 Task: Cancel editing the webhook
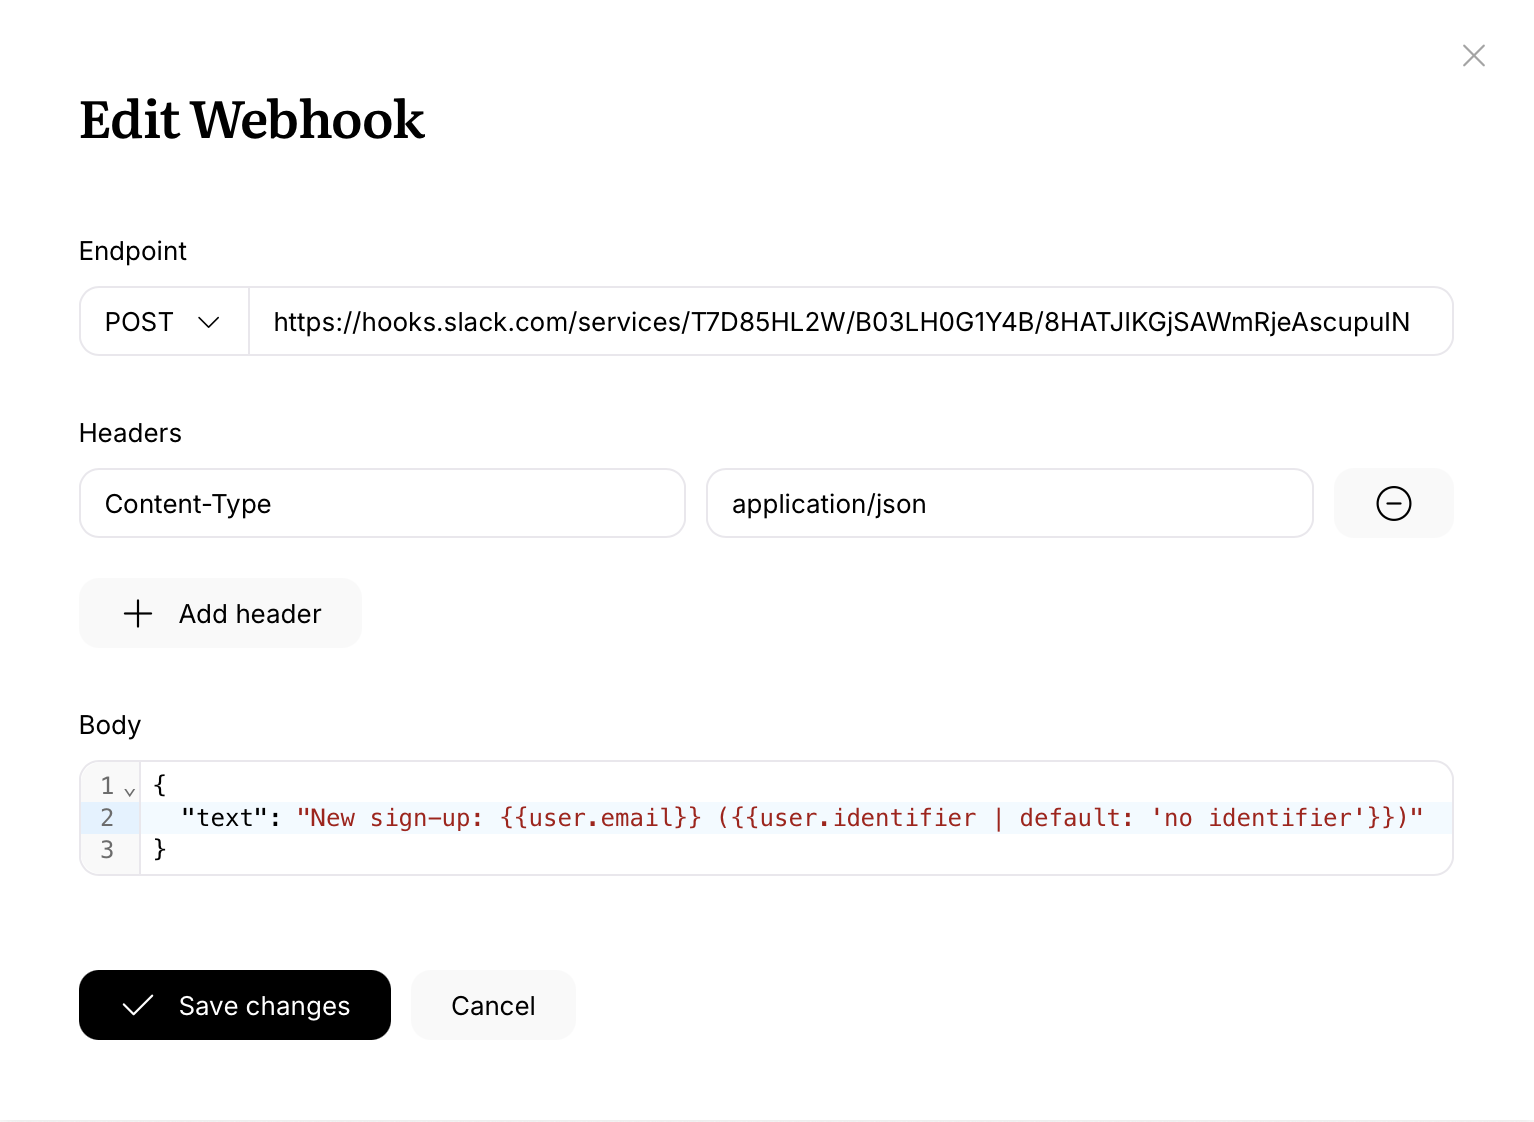[x=493, y=1005]
